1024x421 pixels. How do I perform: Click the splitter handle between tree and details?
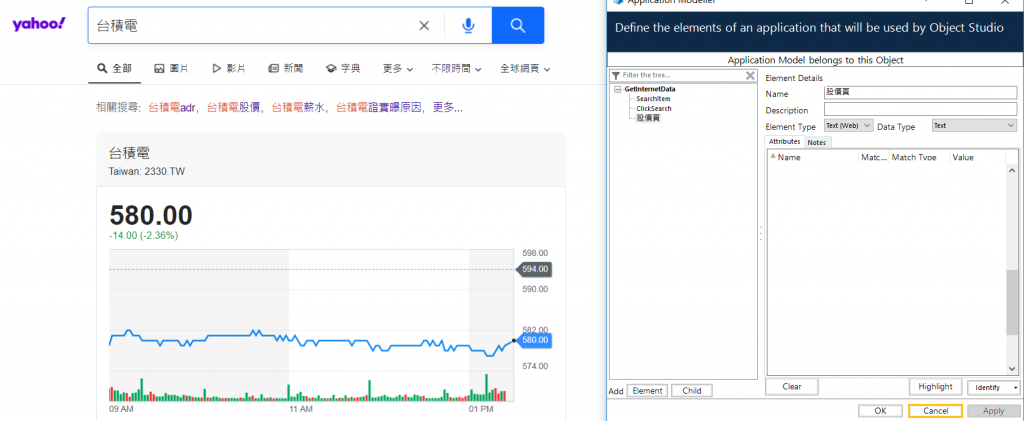pos(760,234)
